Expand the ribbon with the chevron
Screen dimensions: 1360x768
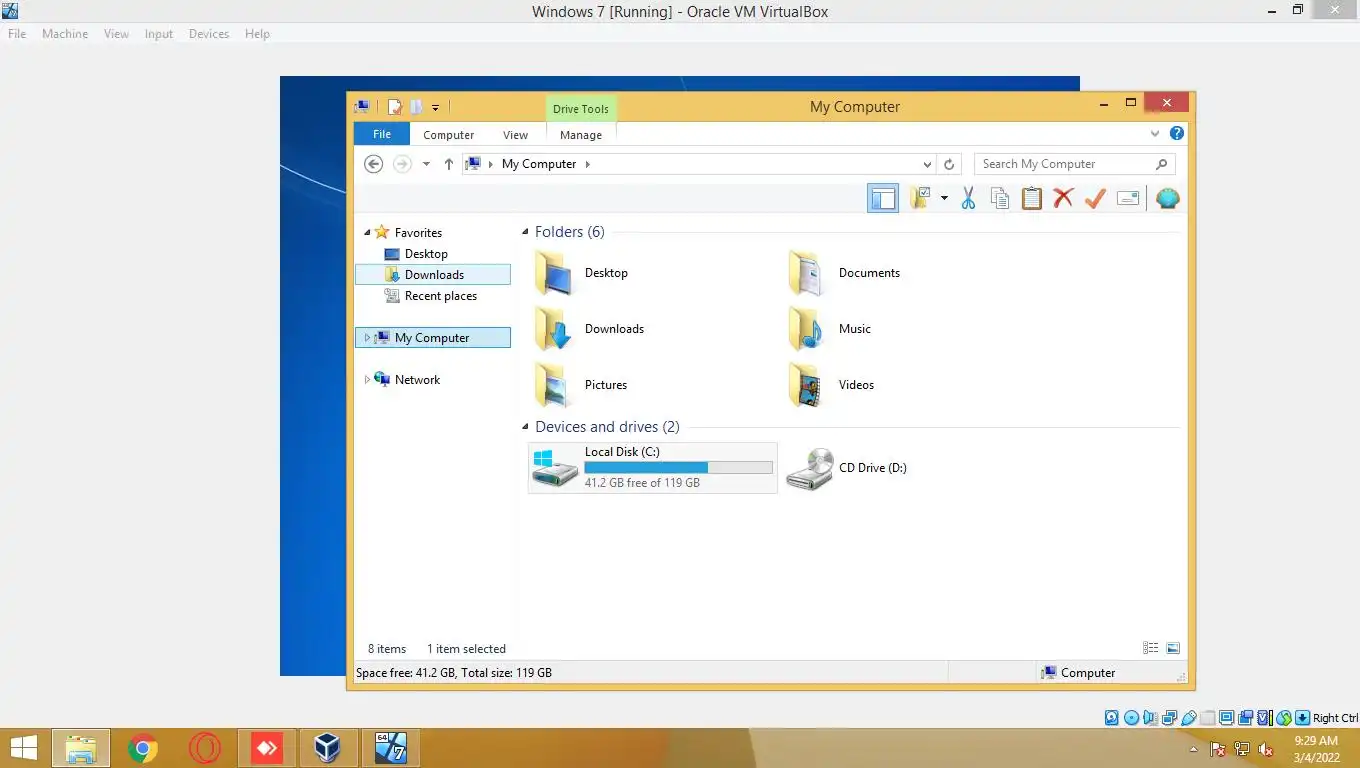[x=1155, y=133]
